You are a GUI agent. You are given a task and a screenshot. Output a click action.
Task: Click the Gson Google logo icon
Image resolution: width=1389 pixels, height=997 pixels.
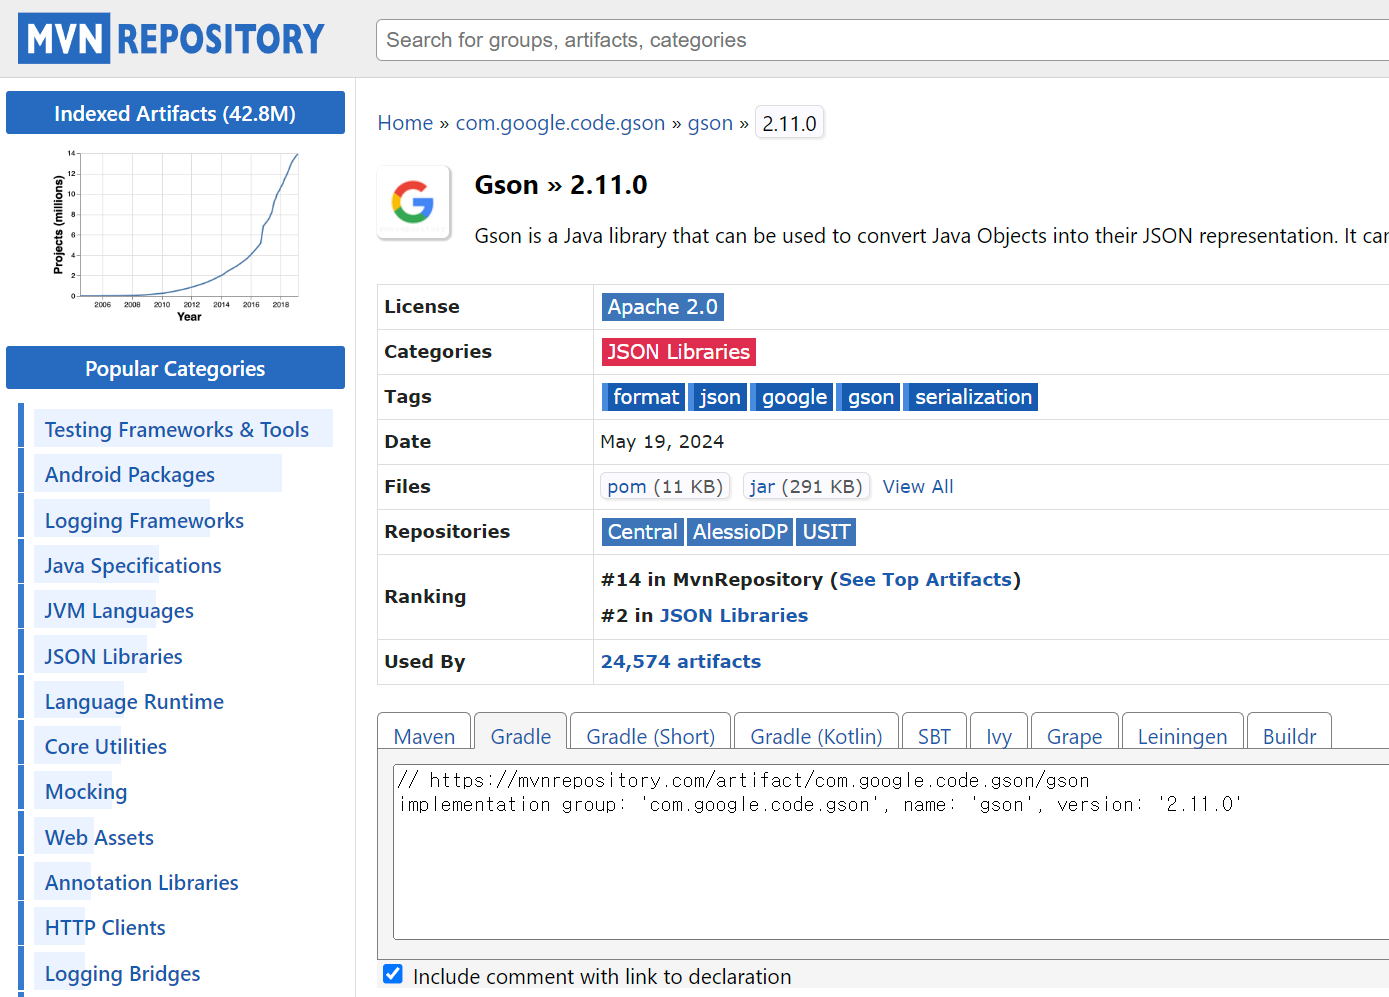click(413, 202)
